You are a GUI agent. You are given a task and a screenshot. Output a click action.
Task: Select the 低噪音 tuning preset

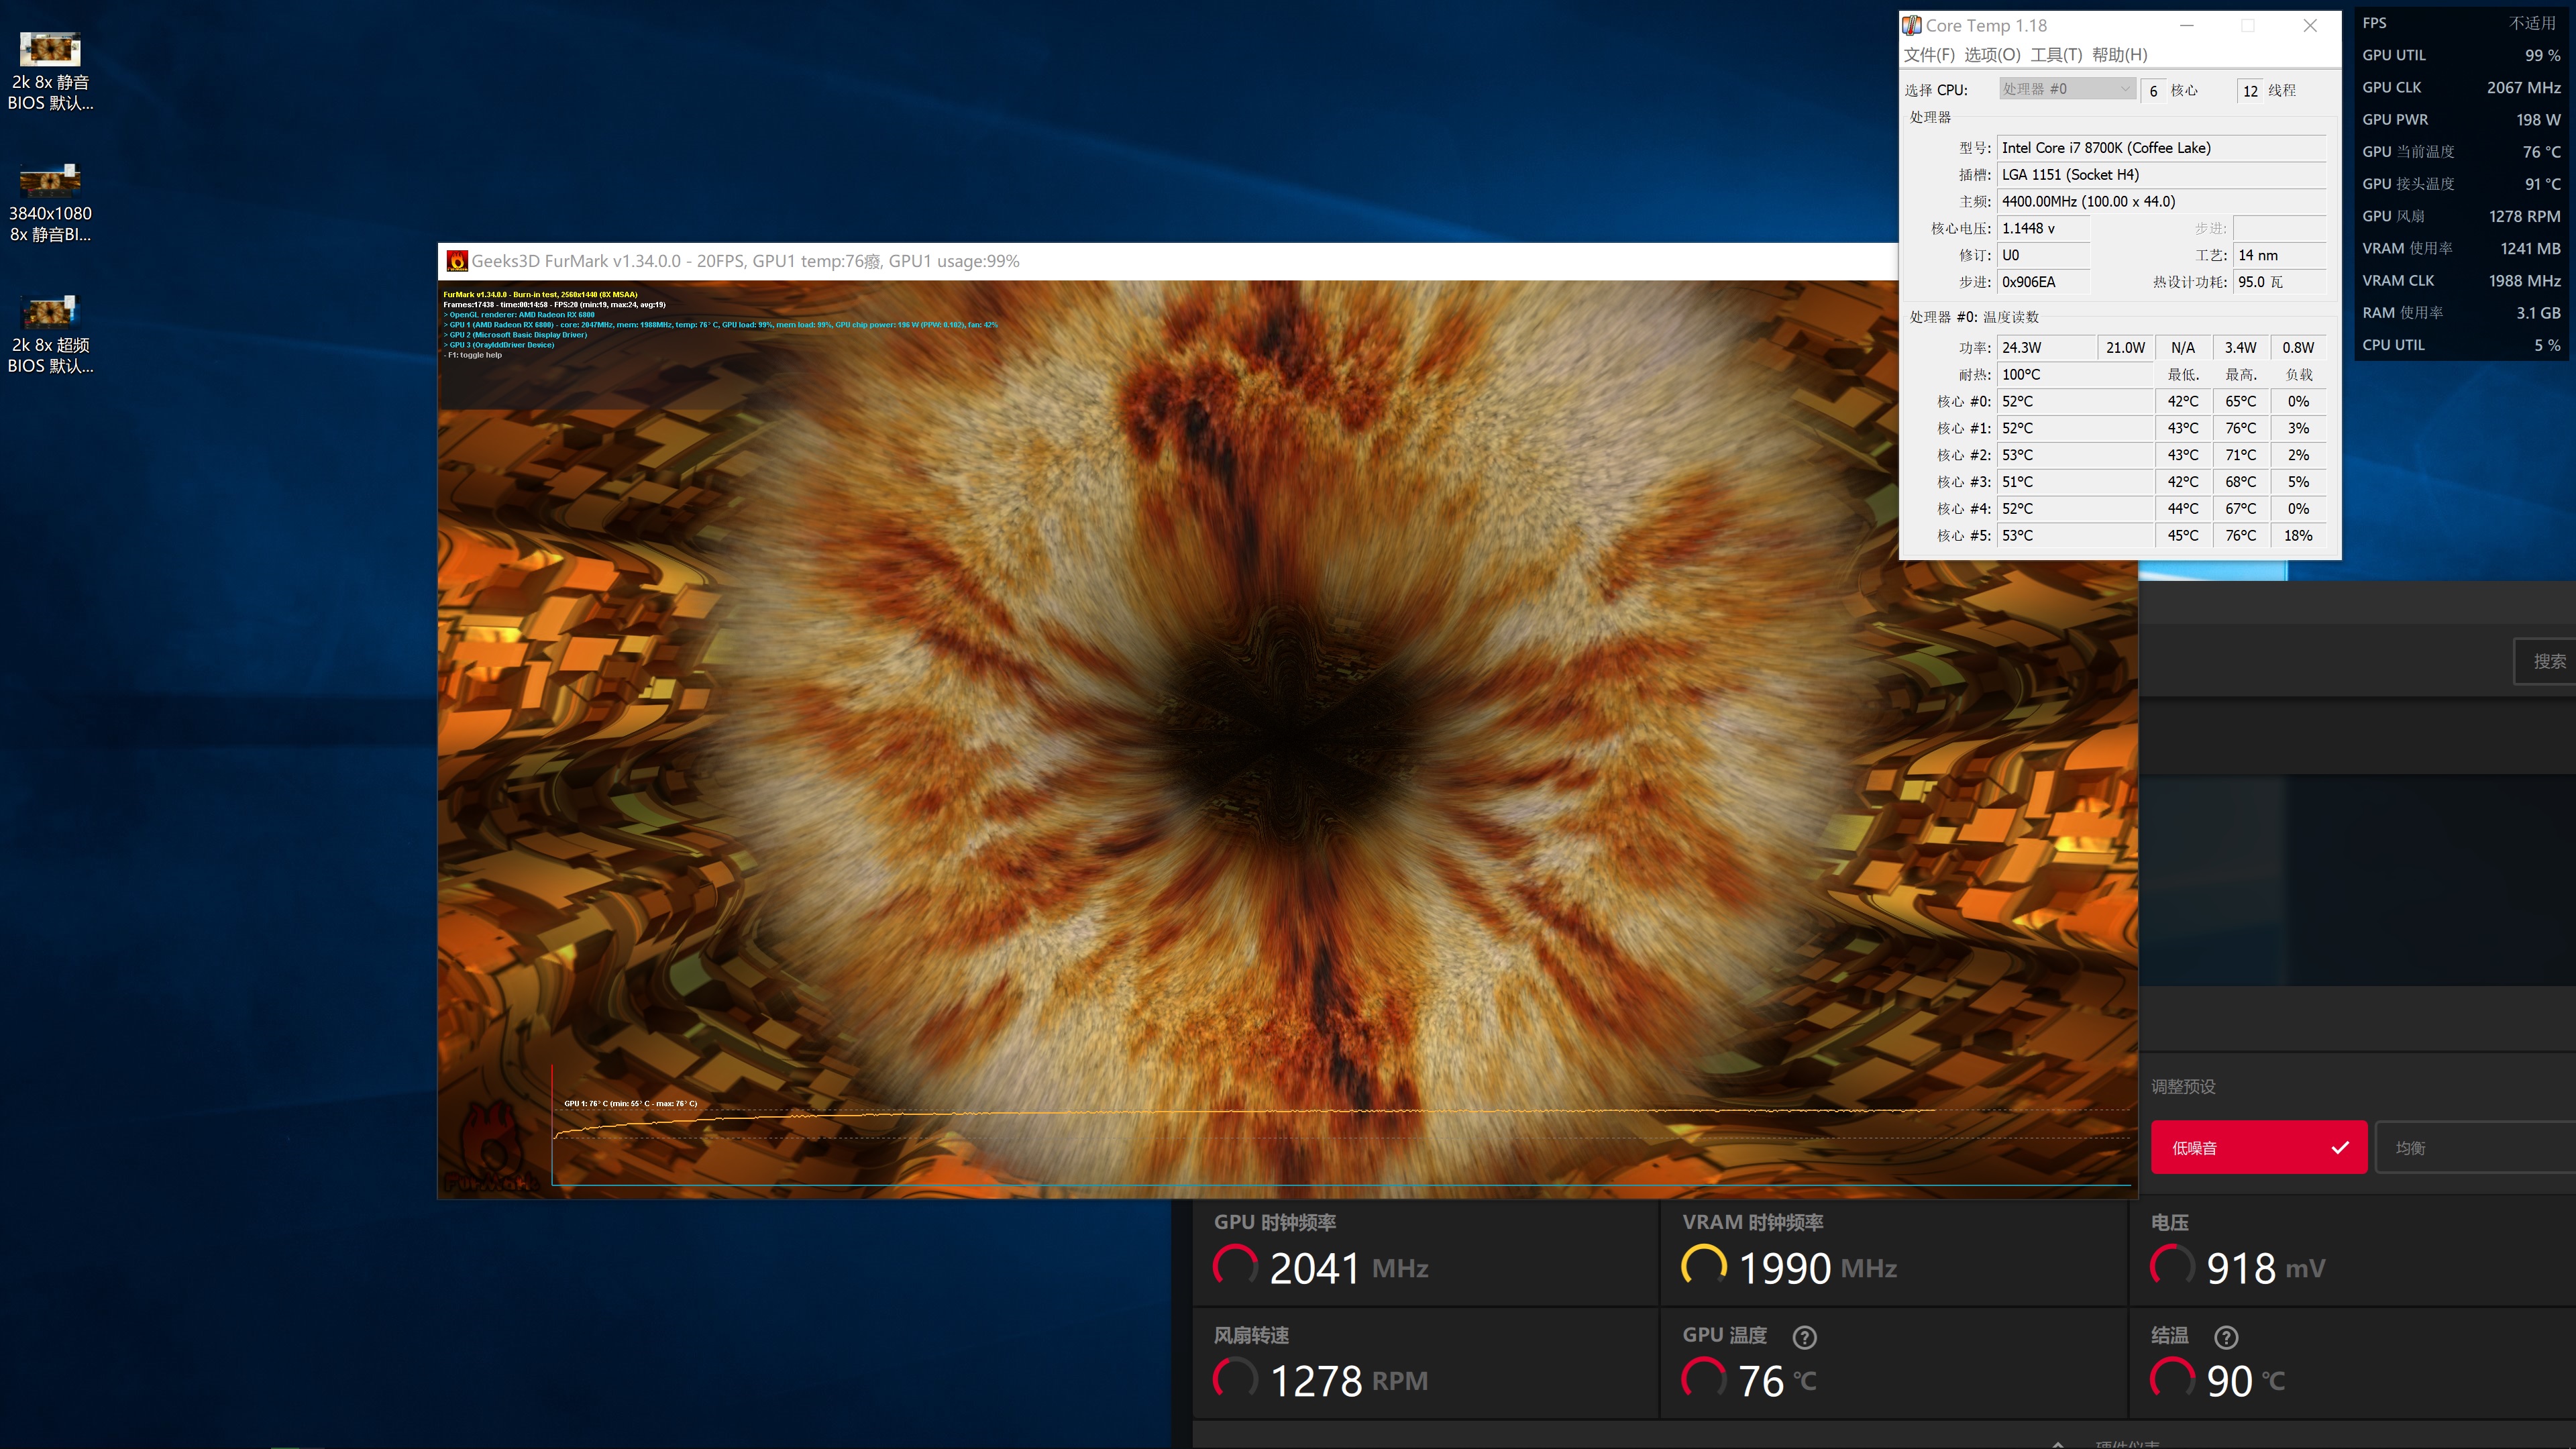[x=2258, y=1148]
